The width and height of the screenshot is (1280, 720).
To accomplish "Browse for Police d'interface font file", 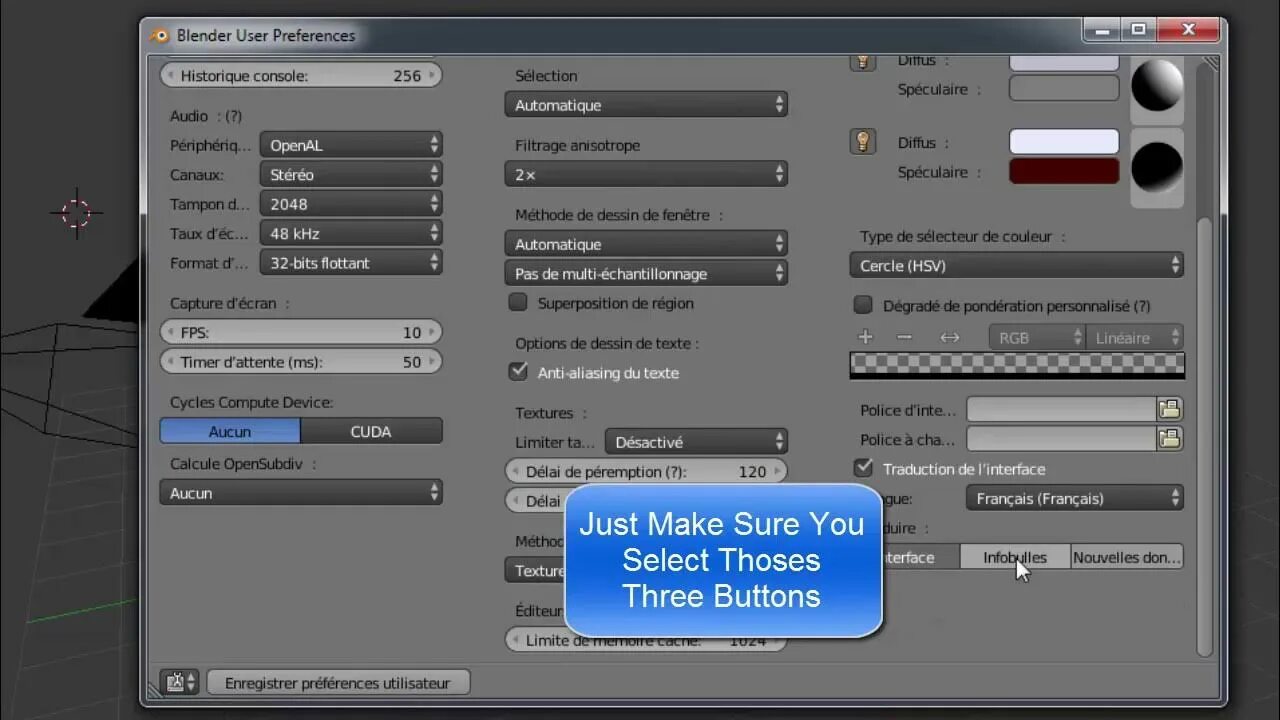I will 1169,409.
